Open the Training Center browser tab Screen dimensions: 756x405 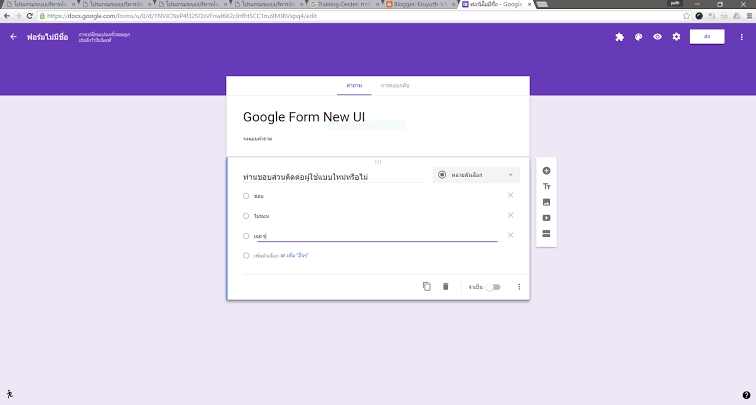pos(345,4)
